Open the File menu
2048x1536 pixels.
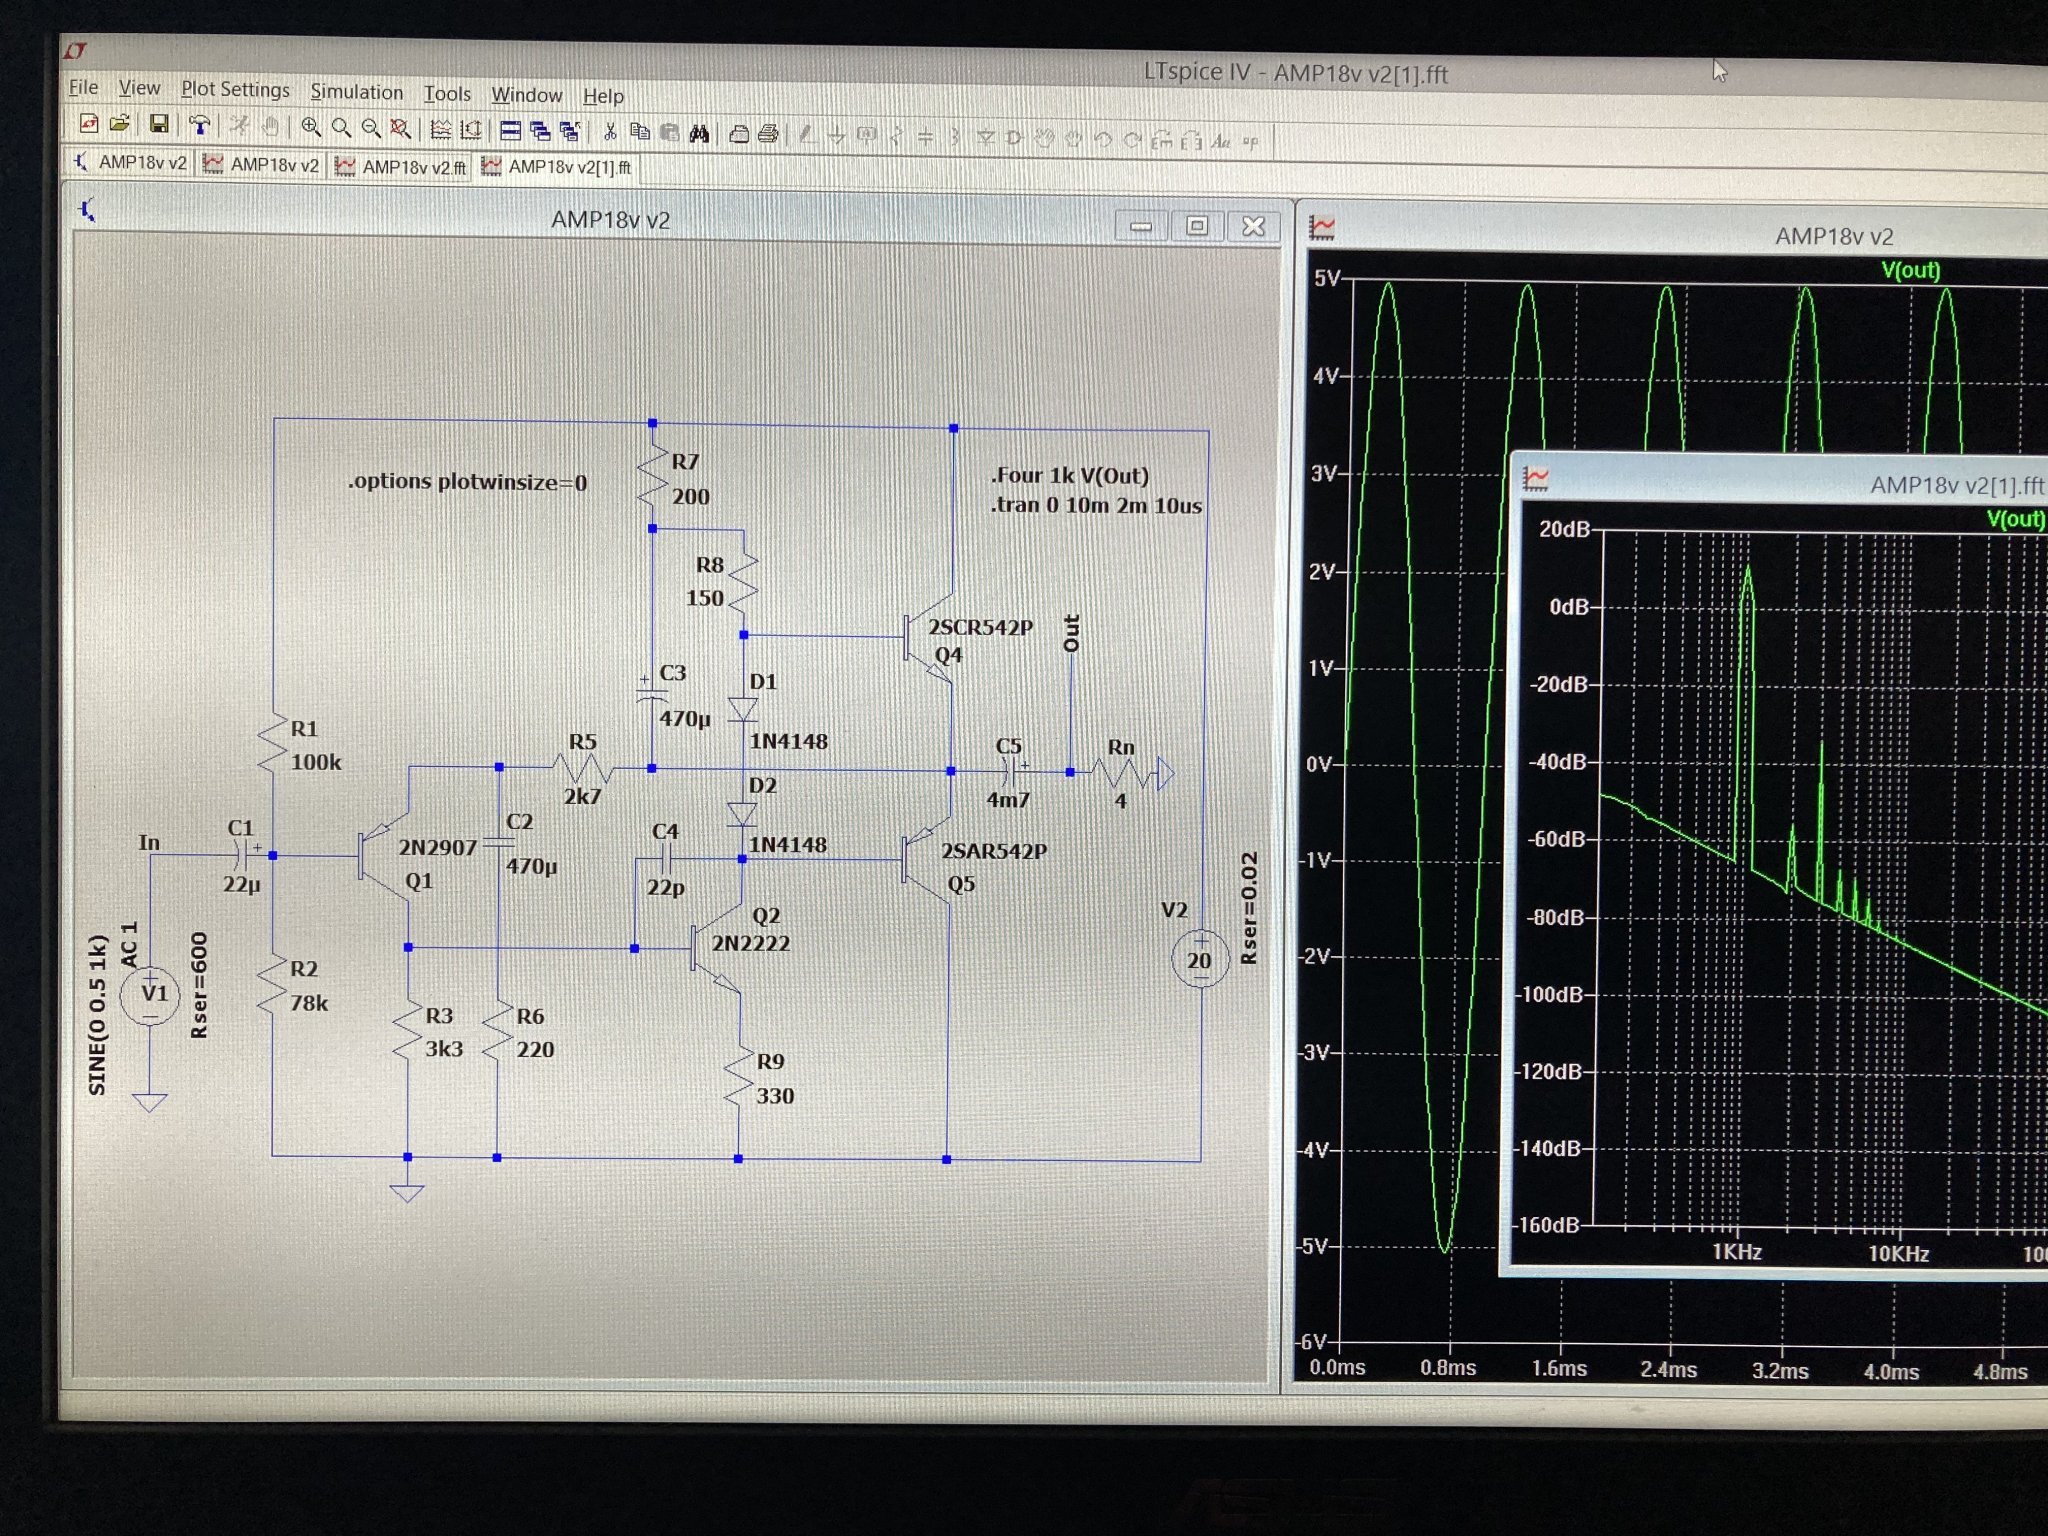[x=83, y=88]
